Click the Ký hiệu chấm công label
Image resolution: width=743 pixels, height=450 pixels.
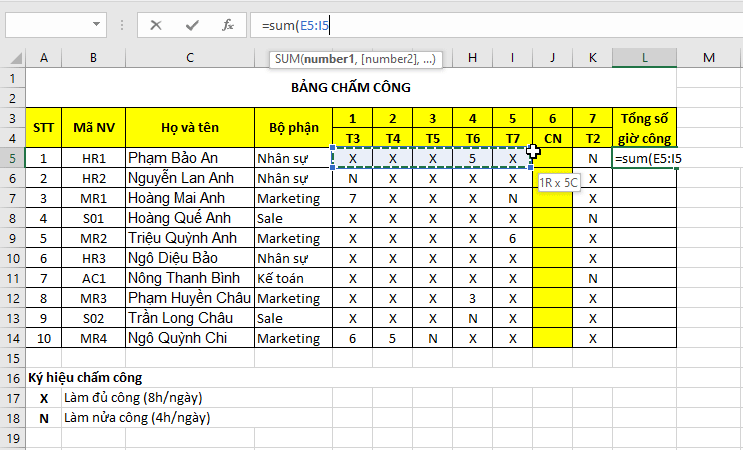(85, 378)
